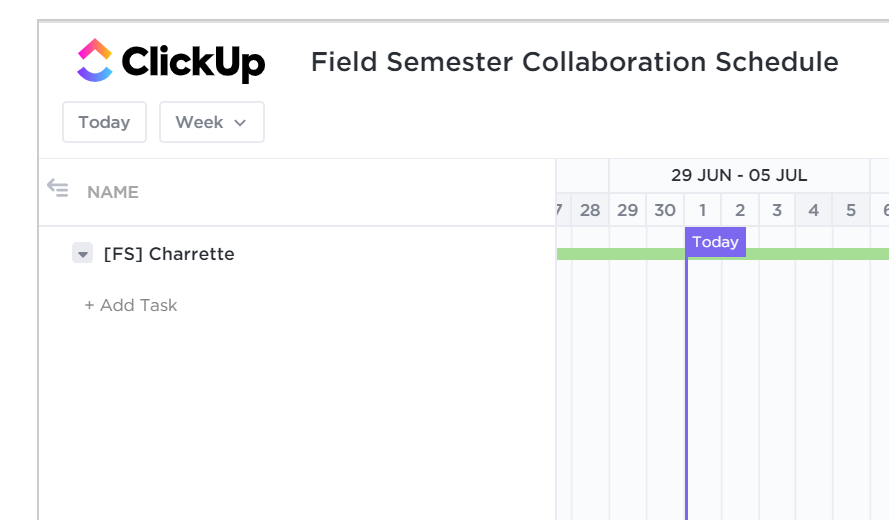The height and width of the screenshot is (520, 889).
Task: Click day 3 in the timeline header
Action: pyautogui.click(x=777, y=210)
